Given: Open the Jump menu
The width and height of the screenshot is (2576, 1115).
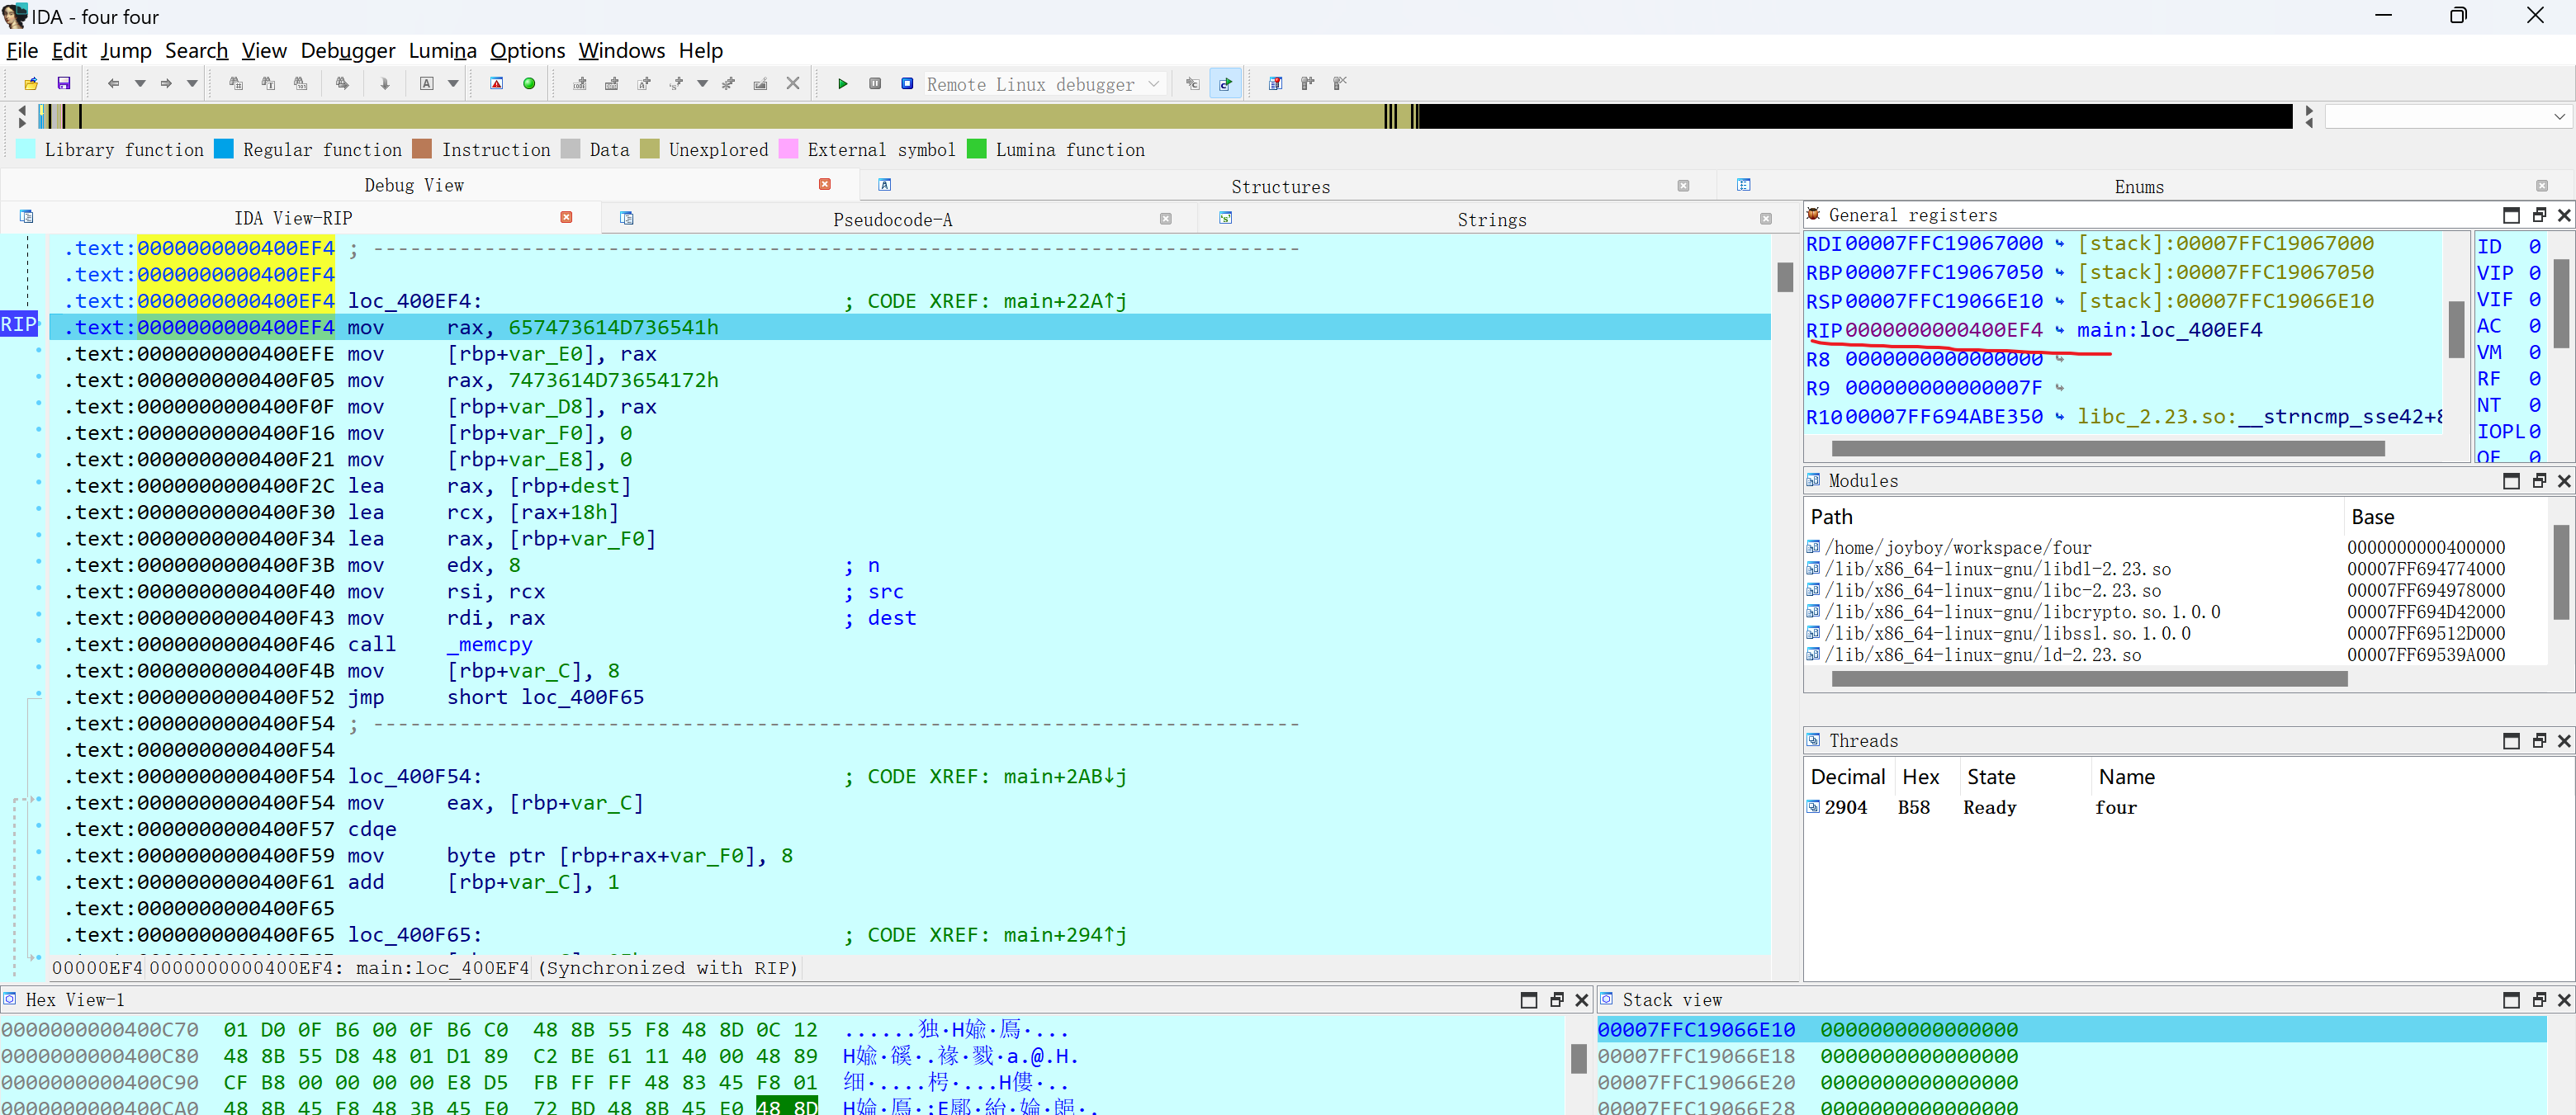Looking at the screenshot, I should [x=126, y=51].
